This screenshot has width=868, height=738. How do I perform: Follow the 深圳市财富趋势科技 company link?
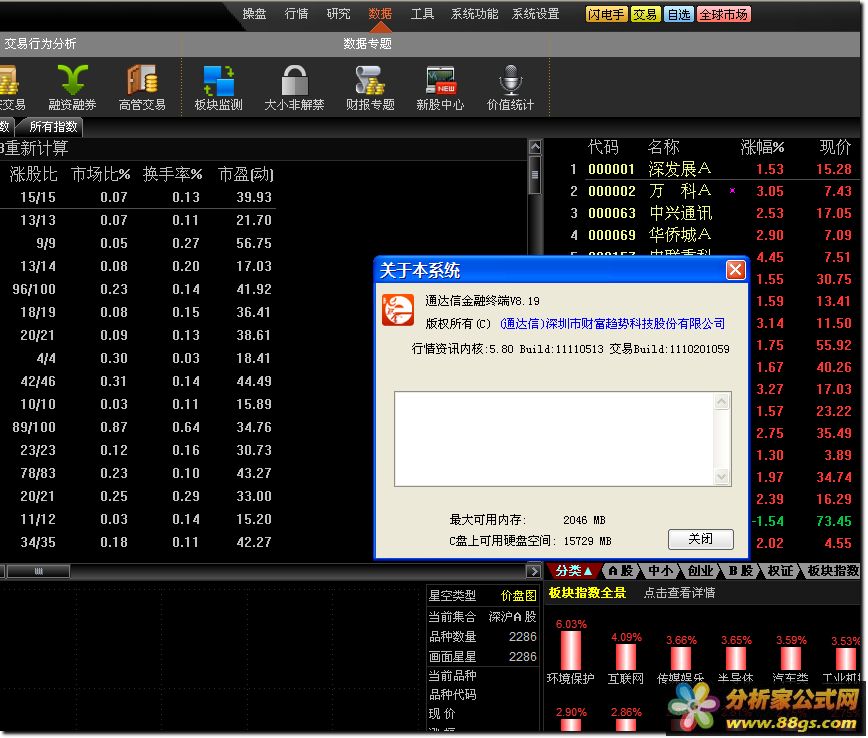(x=612, y=323)
